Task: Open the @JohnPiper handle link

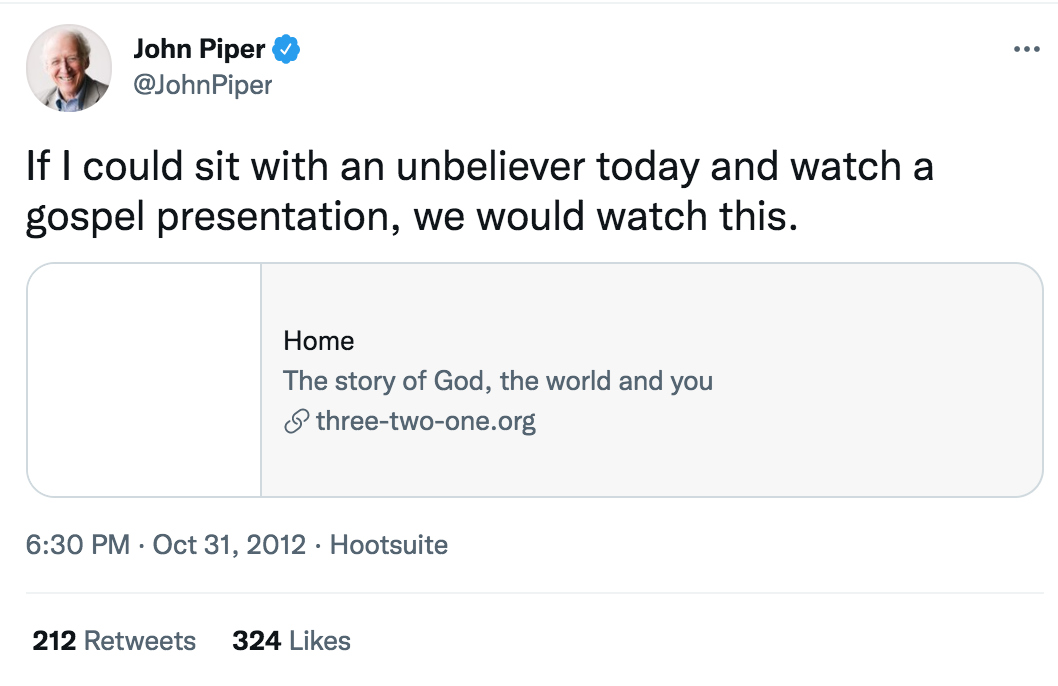Action: coord(202,85)
